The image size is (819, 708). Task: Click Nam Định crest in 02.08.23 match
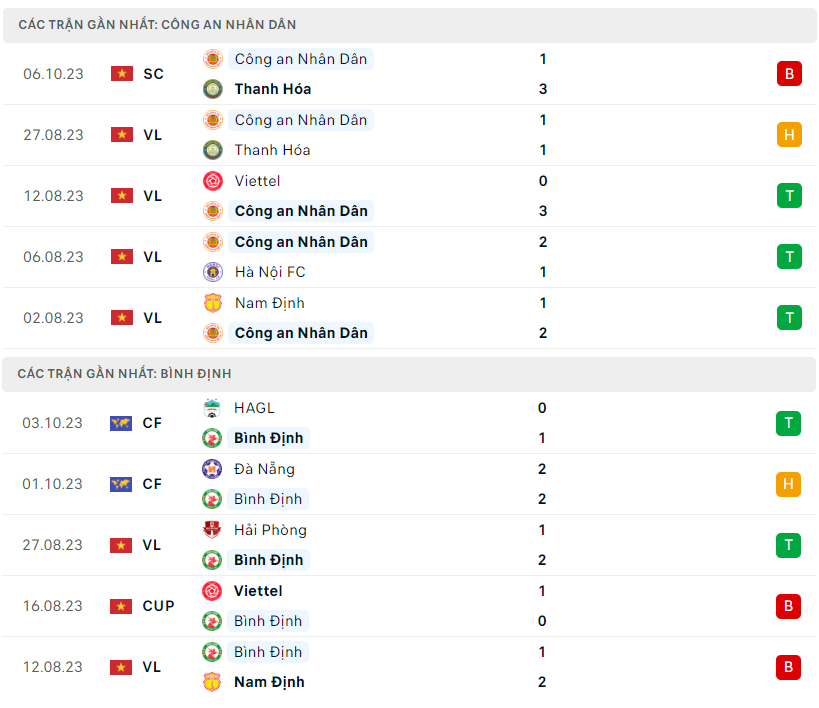[213, 303]
